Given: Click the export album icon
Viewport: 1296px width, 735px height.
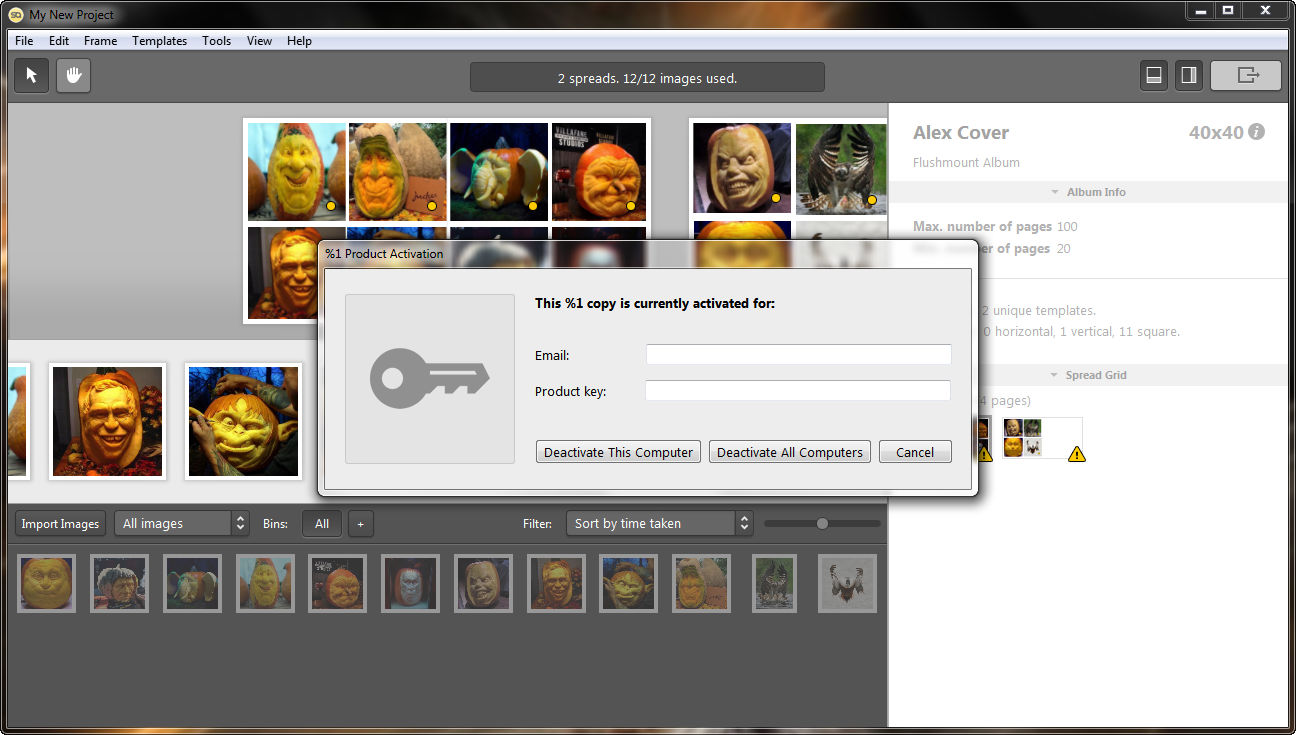Looking at the screenshot, I should tap(1246, 76).
